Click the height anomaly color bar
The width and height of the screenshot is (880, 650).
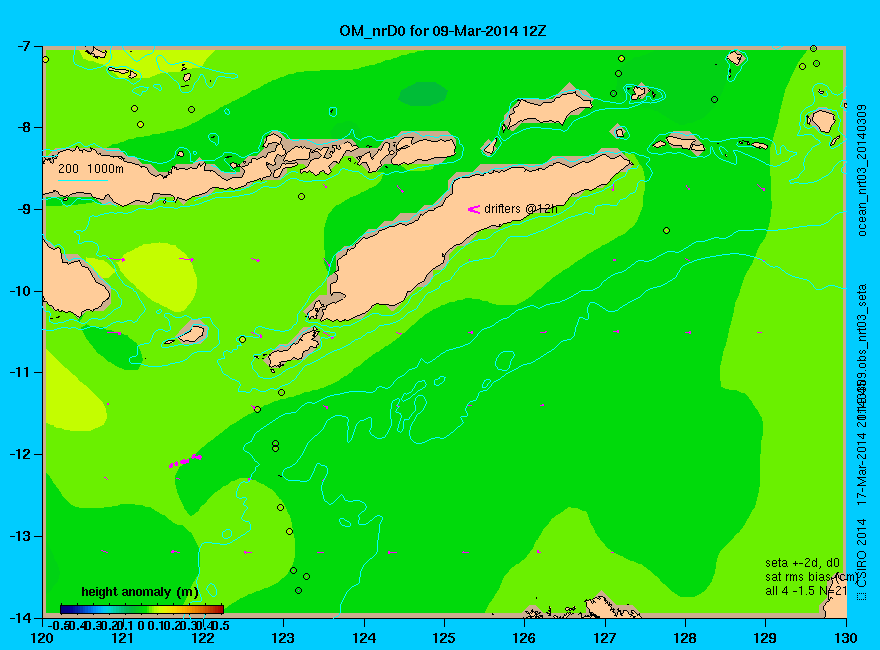click(142, 609)
